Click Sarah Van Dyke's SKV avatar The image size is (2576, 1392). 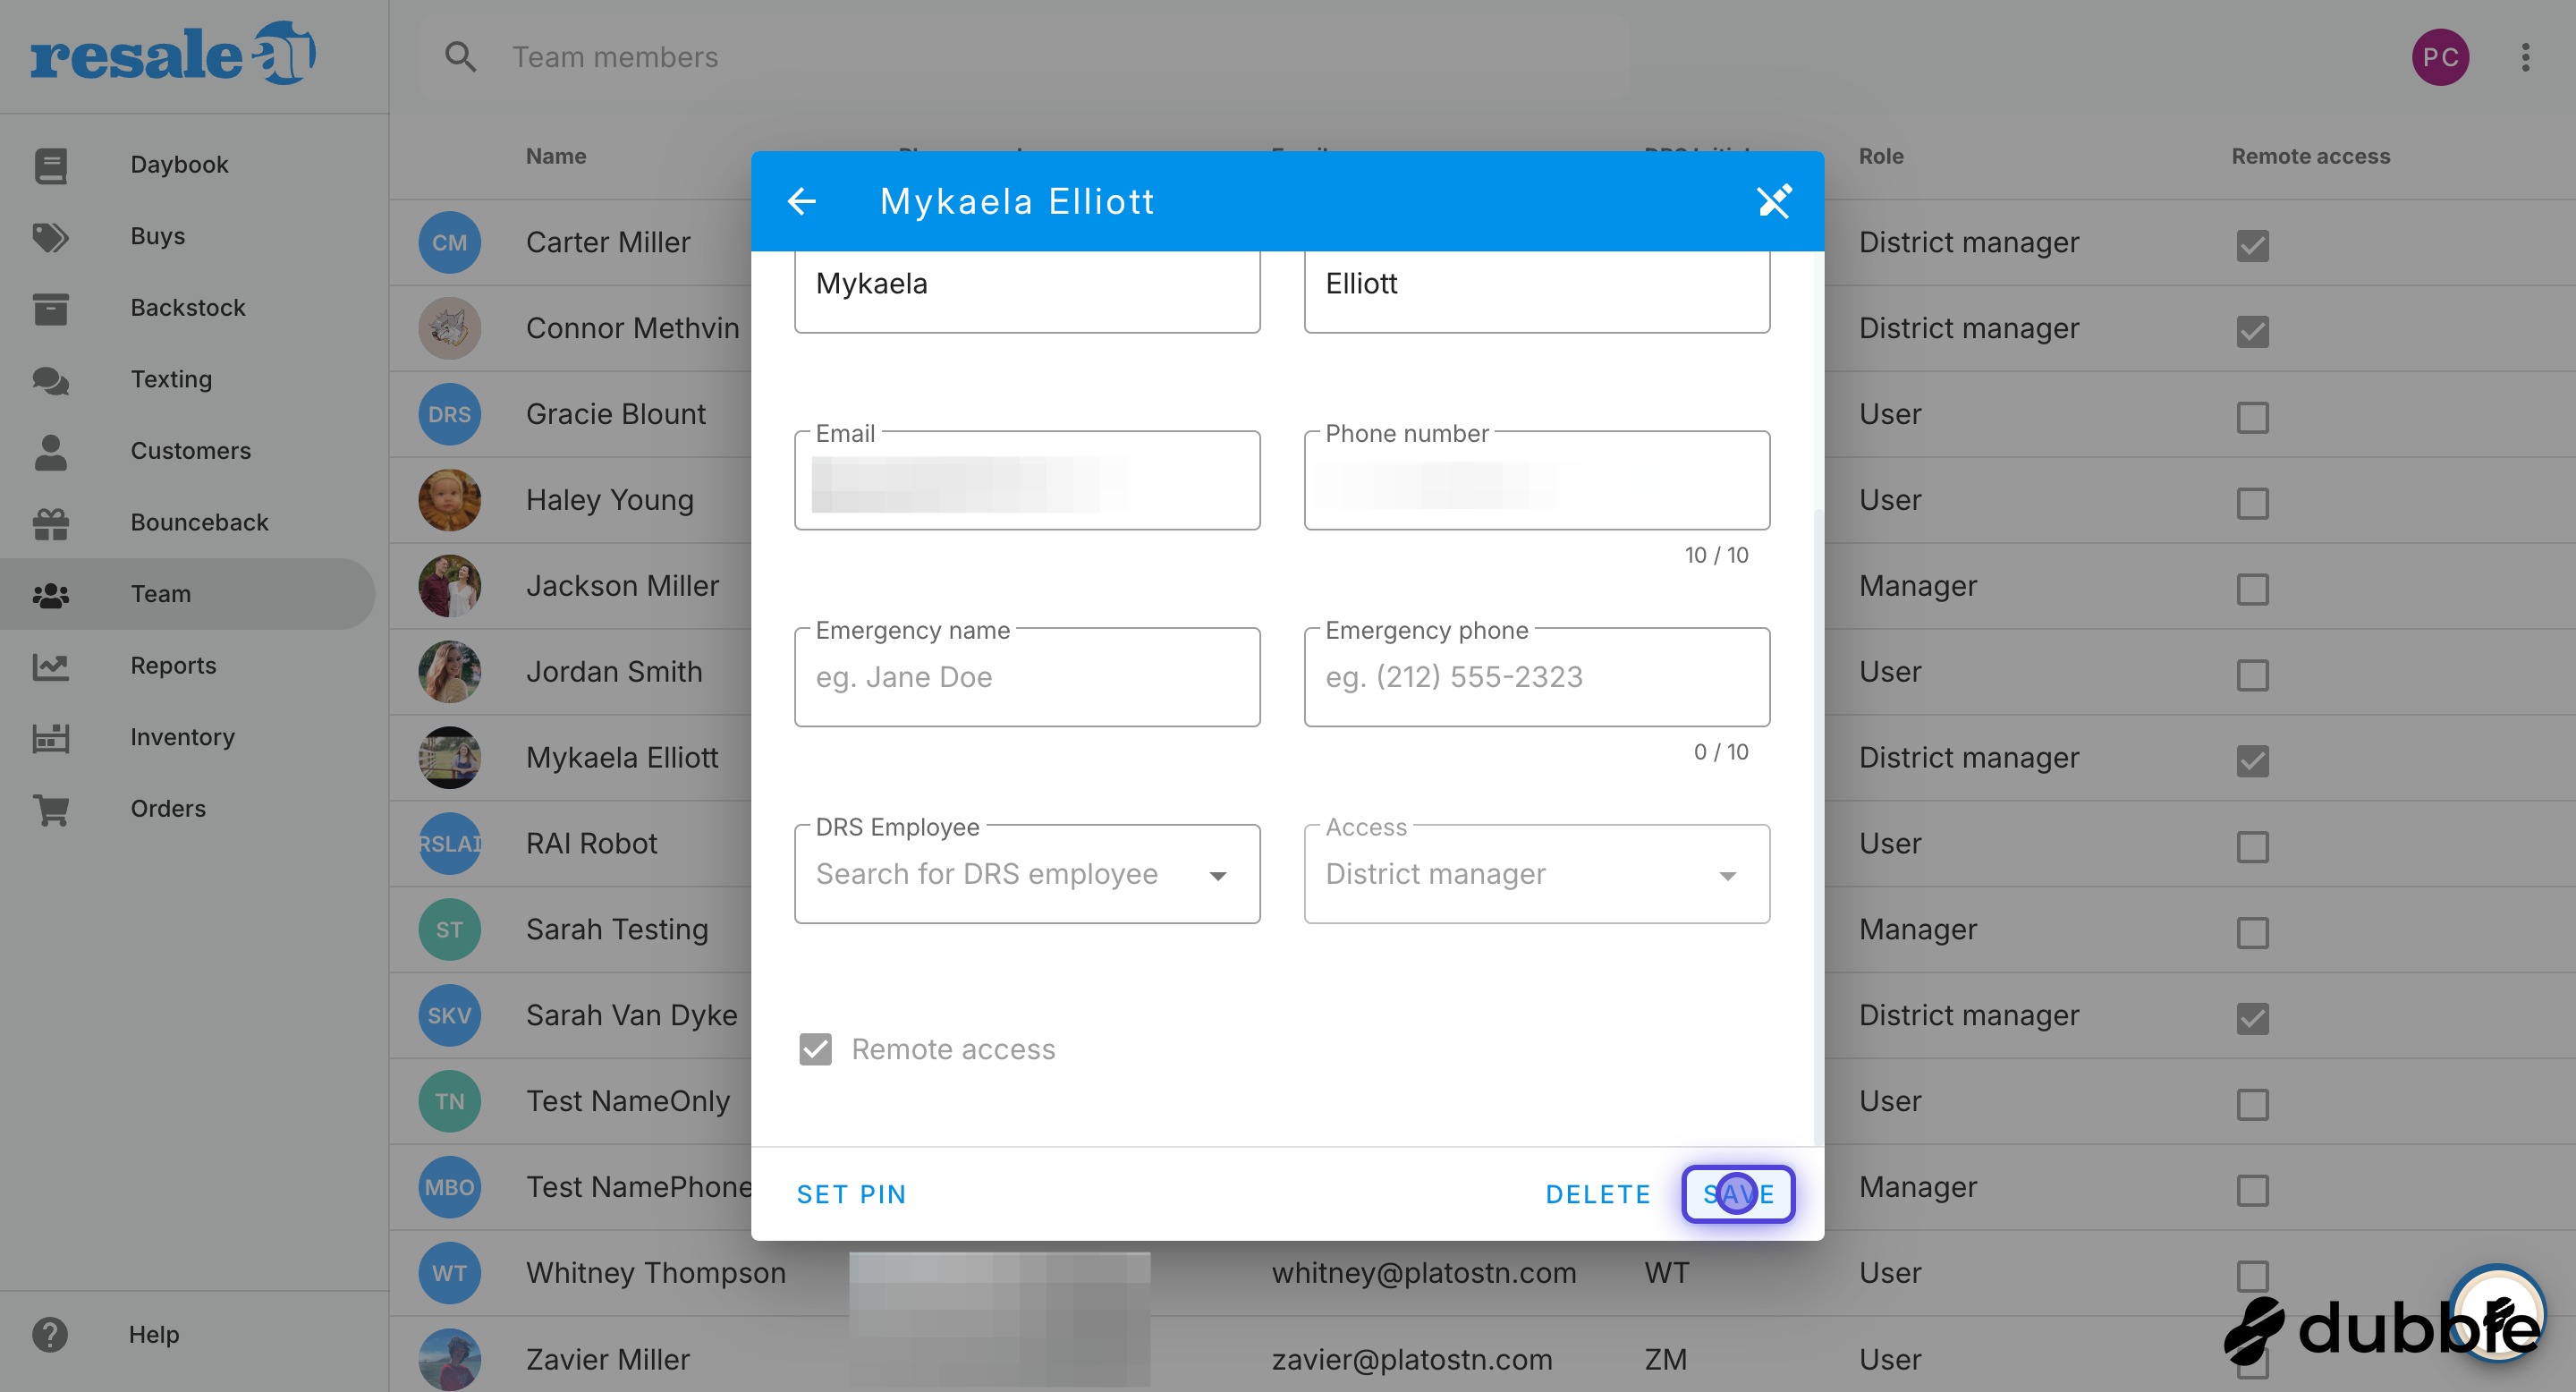pos(449,1016)
